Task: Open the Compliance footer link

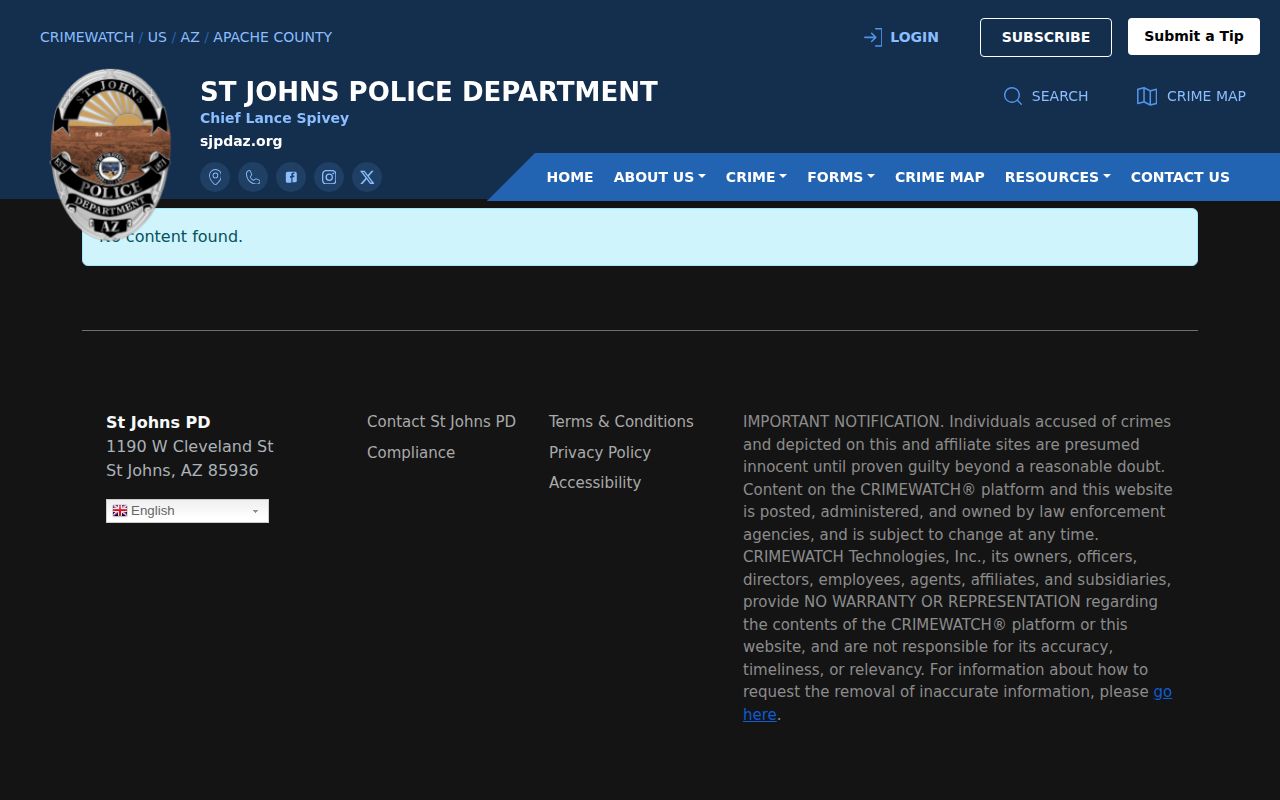Action: point(411,452)
